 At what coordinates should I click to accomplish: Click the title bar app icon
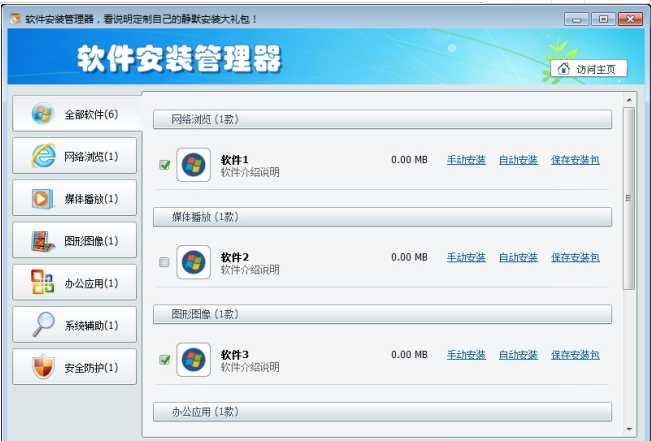tap(15, 19)
